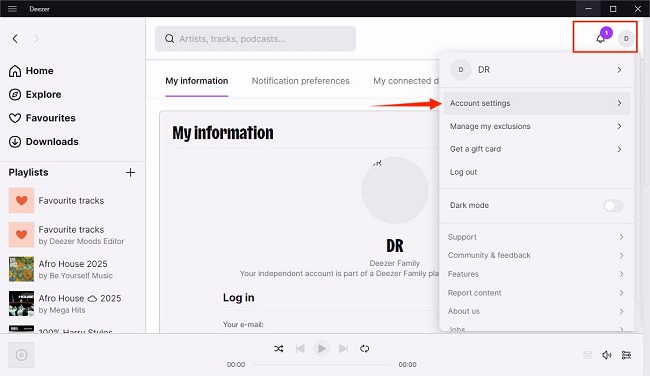The width and height of the screenshot is (650, 376).
Task: Open audio settings equalizer icon
Action: 626,355
